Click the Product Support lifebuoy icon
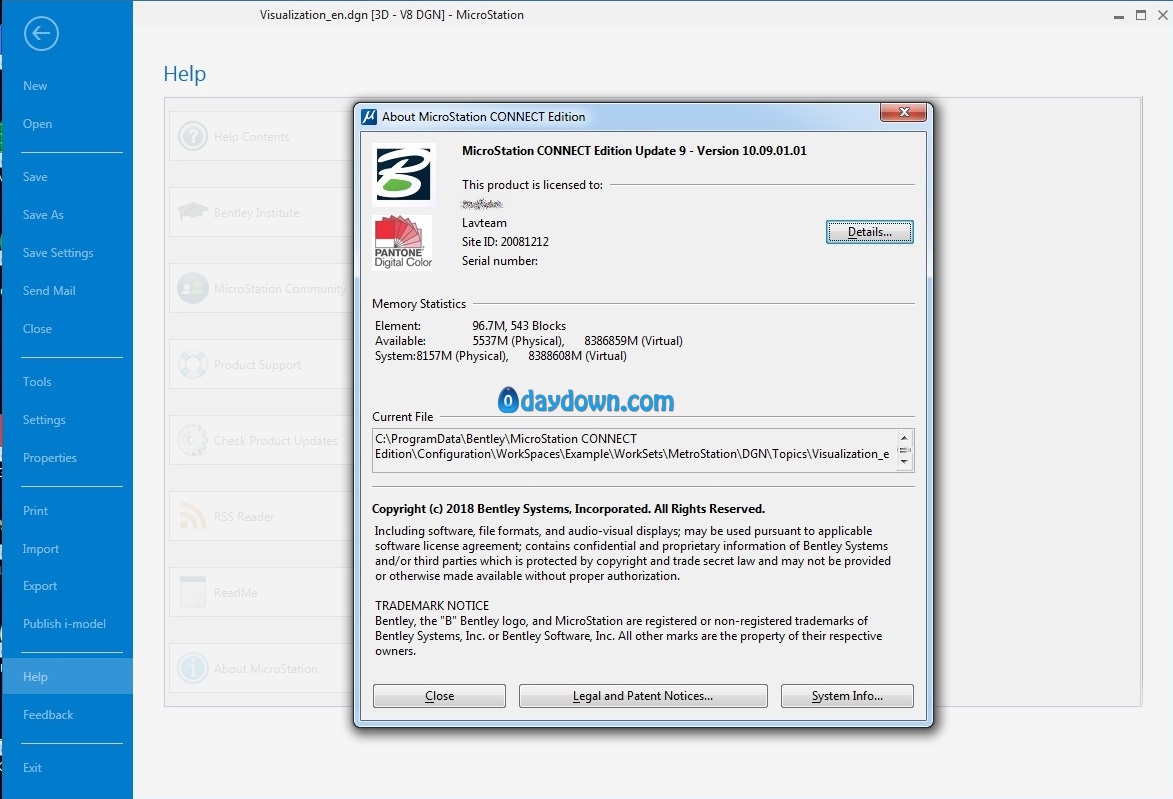Image resolution: width=1173 pixels, height=799 pixels. point(193,364)
